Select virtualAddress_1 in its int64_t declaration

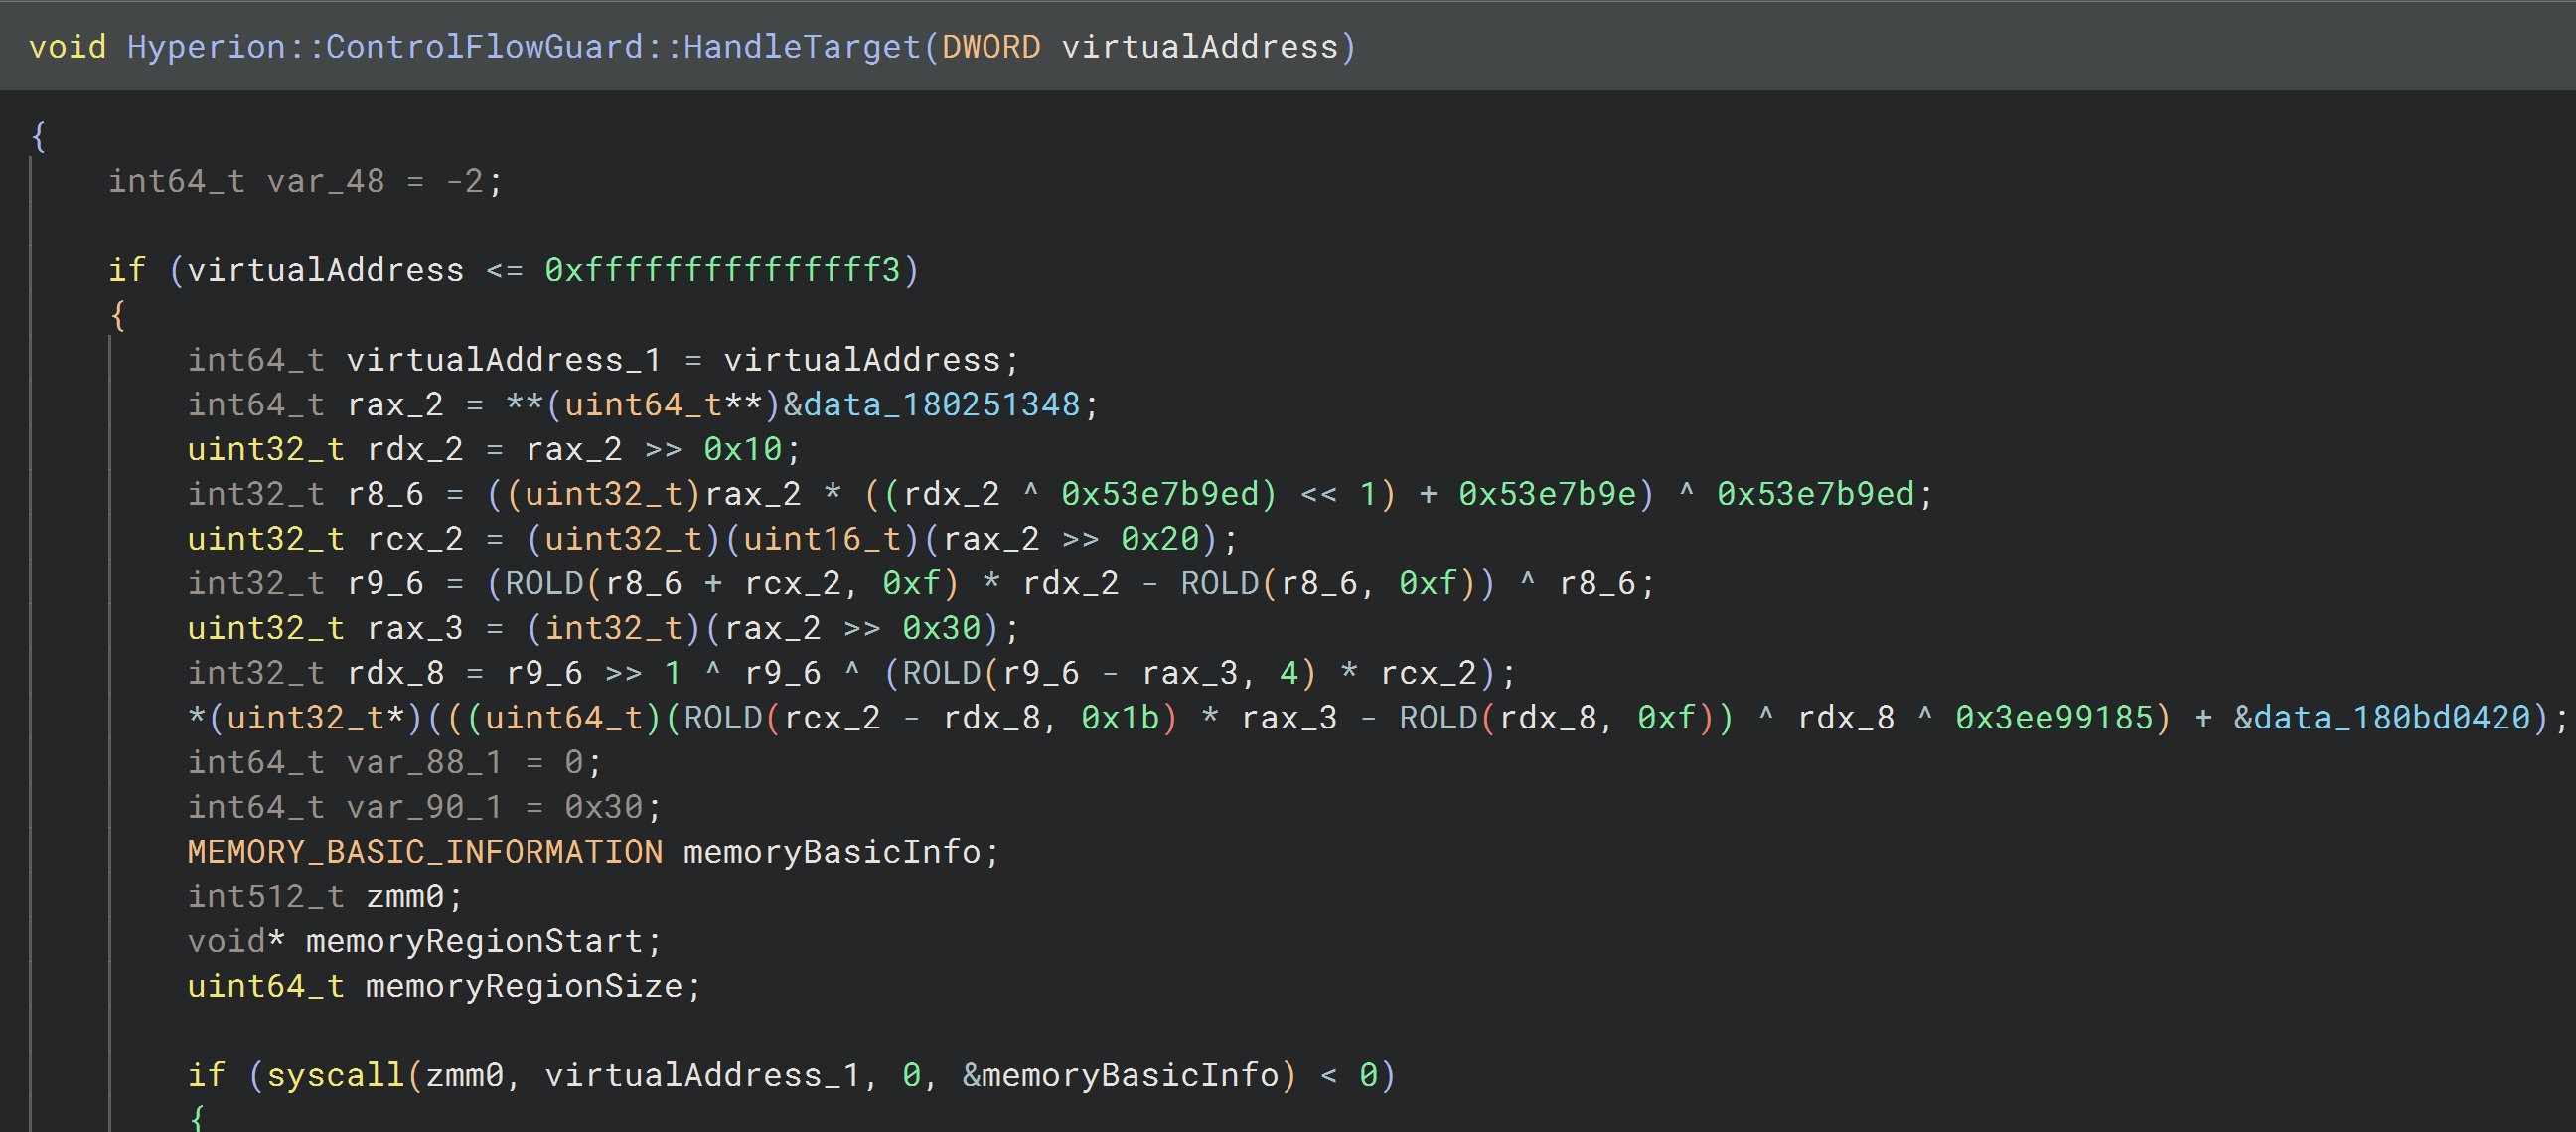504,360
